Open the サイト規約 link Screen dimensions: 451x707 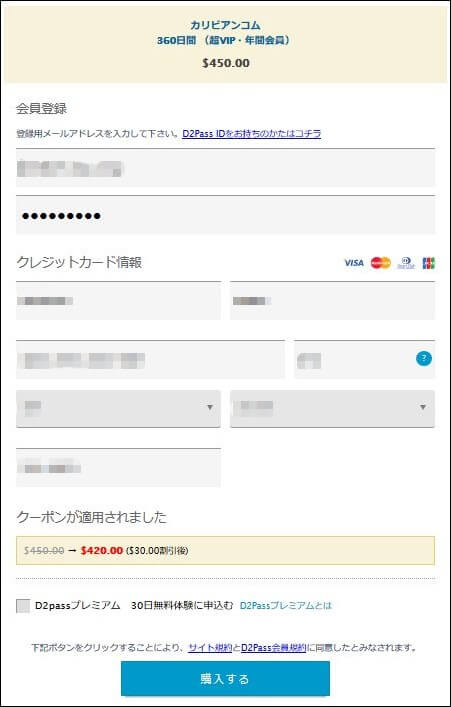[x=210, y=648]
